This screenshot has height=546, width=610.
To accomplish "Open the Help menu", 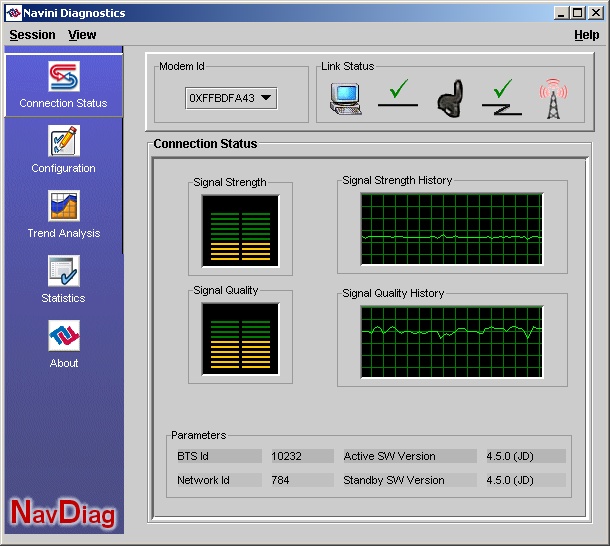I will pyautogui.click(x=587, y=35).
